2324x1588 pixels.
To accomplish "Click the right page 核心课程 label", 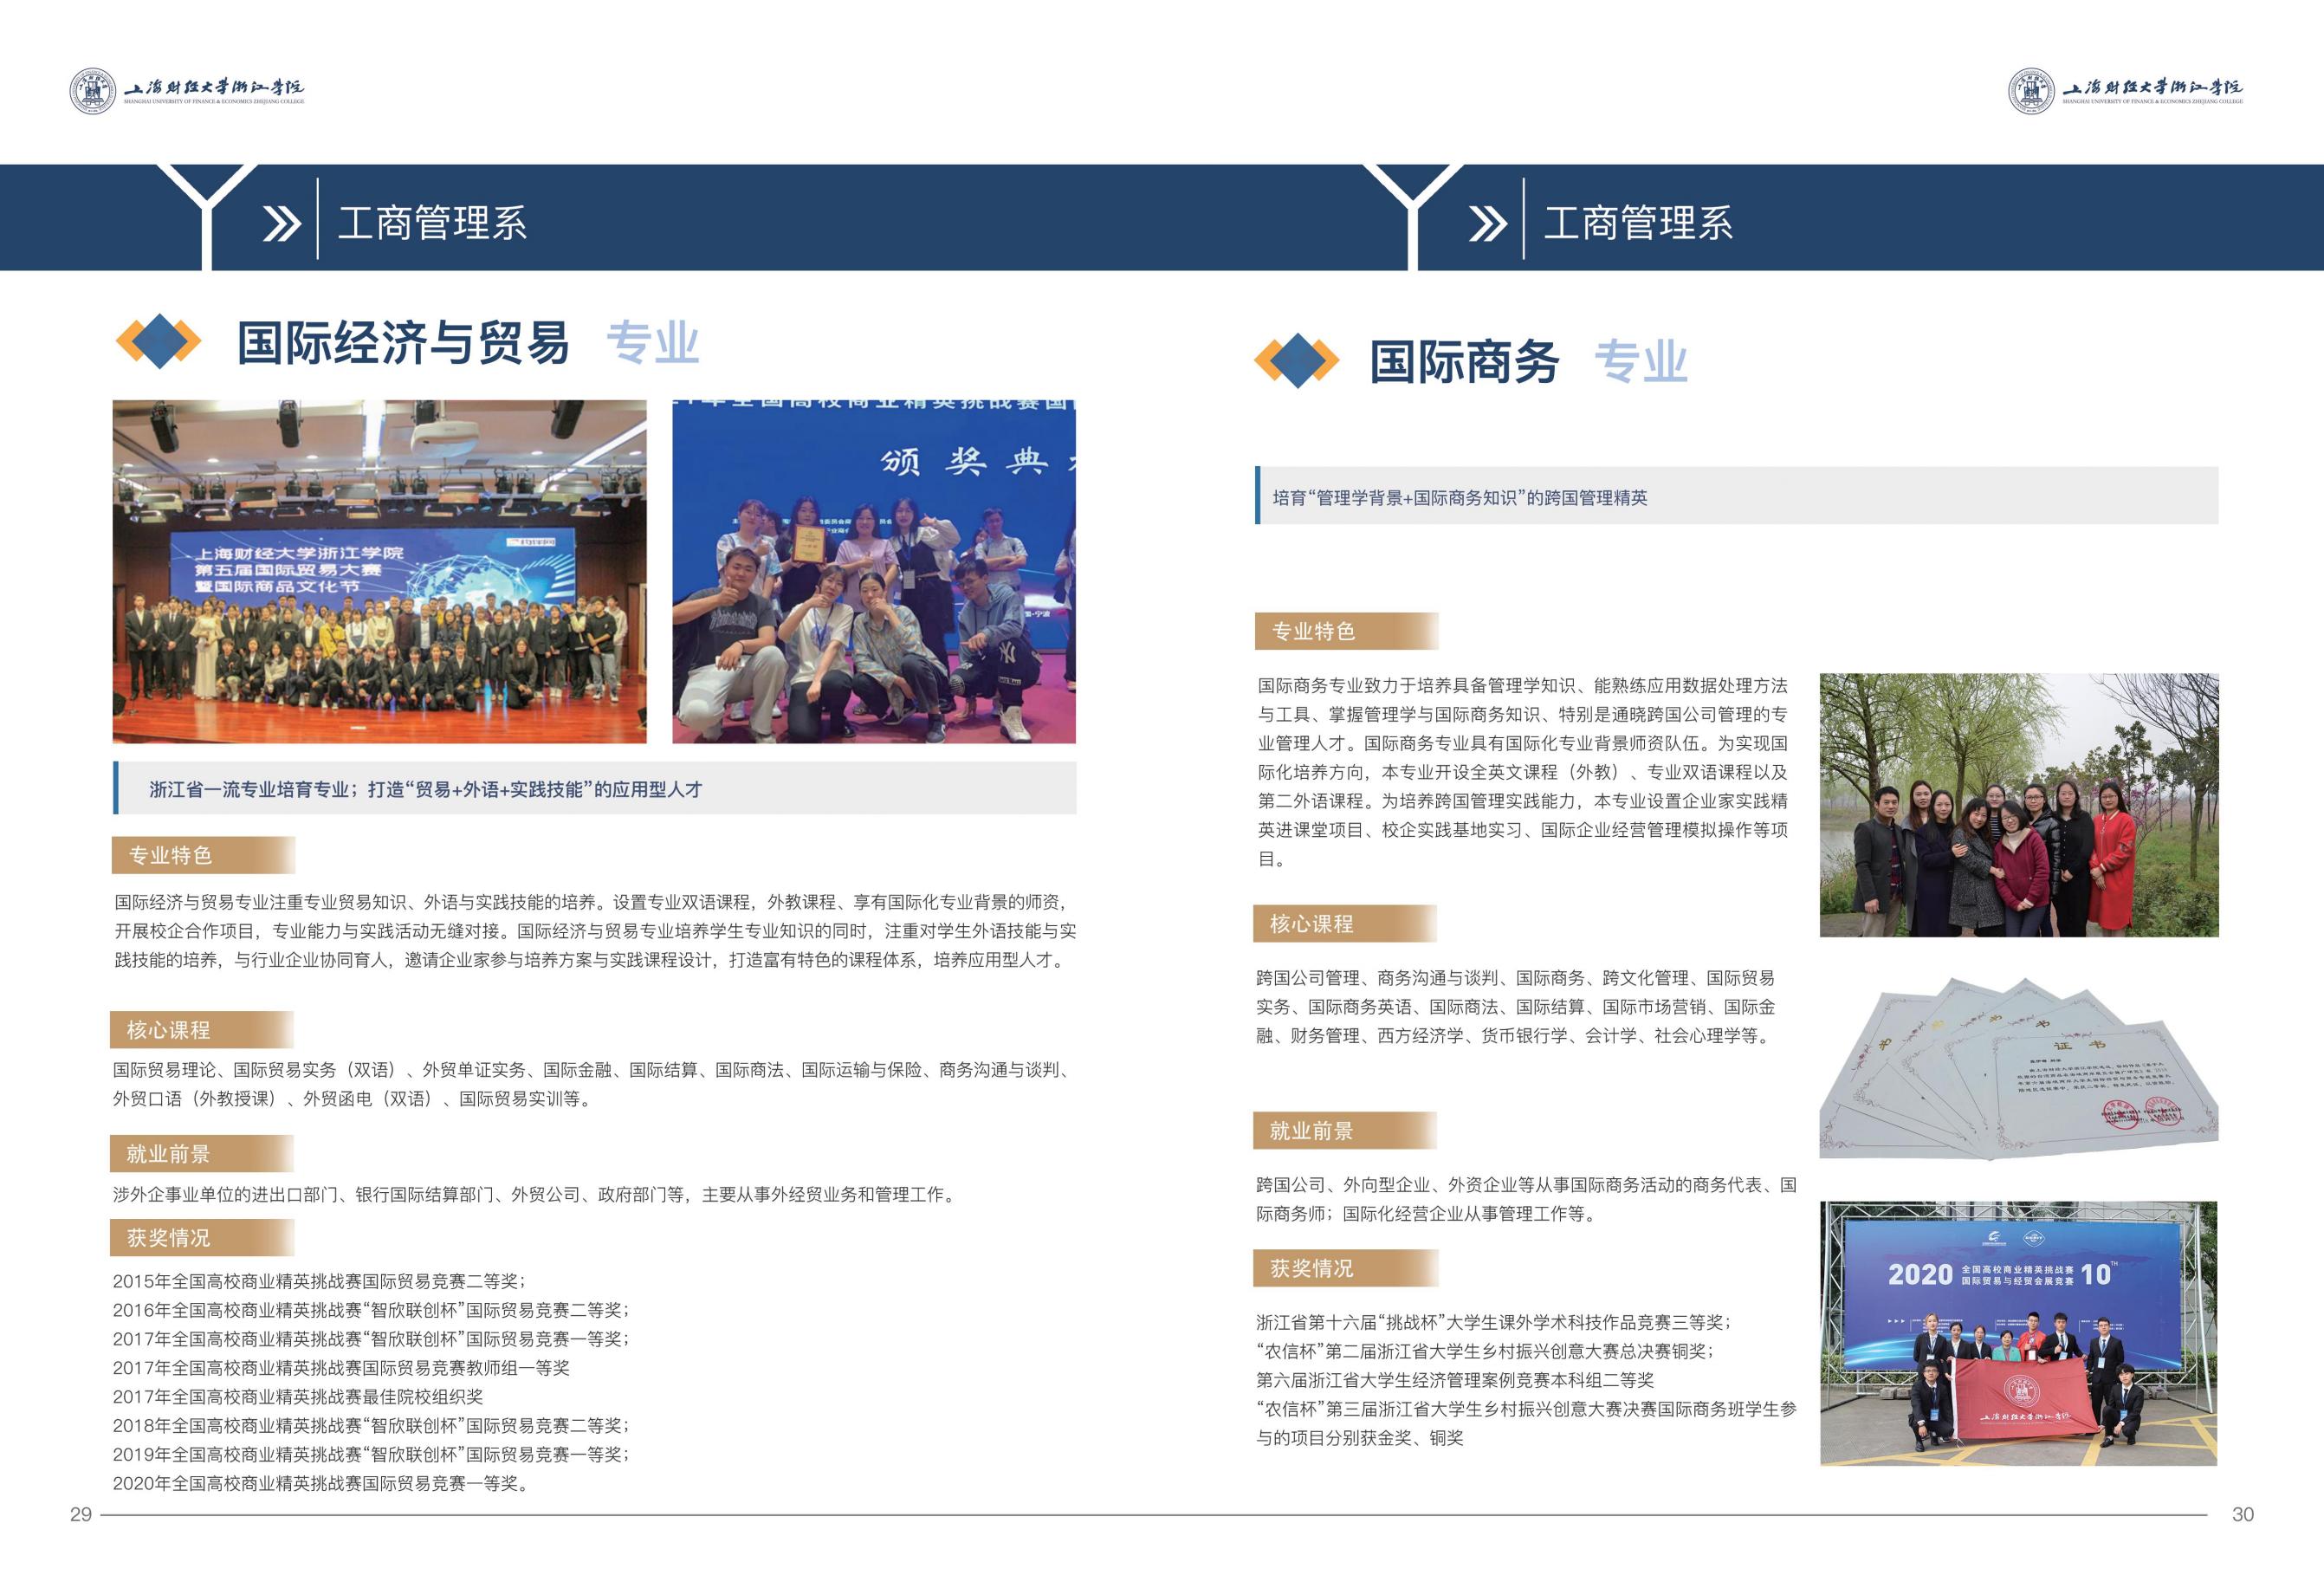I will (x=1312, y=924).
